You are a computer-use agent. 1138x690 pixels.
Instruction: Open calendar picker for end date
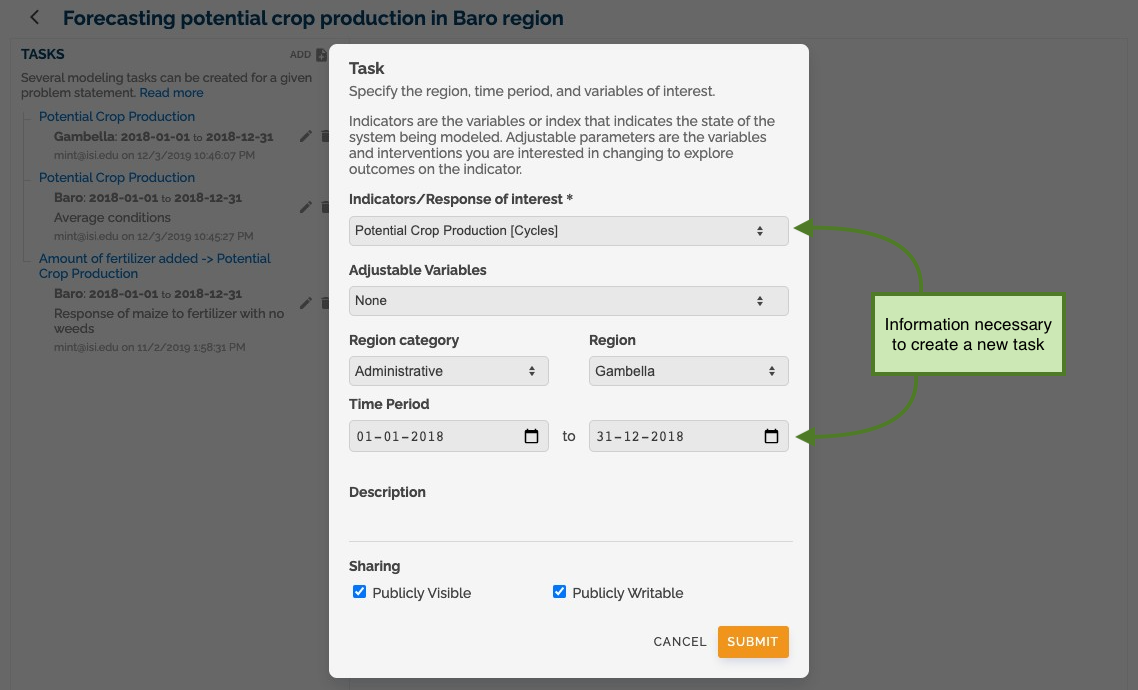coord(771,436)
